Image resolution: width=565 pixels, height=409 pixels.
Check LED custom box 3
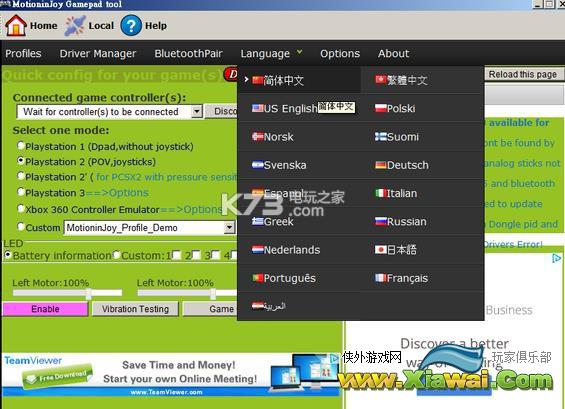(x=215, y=255)
